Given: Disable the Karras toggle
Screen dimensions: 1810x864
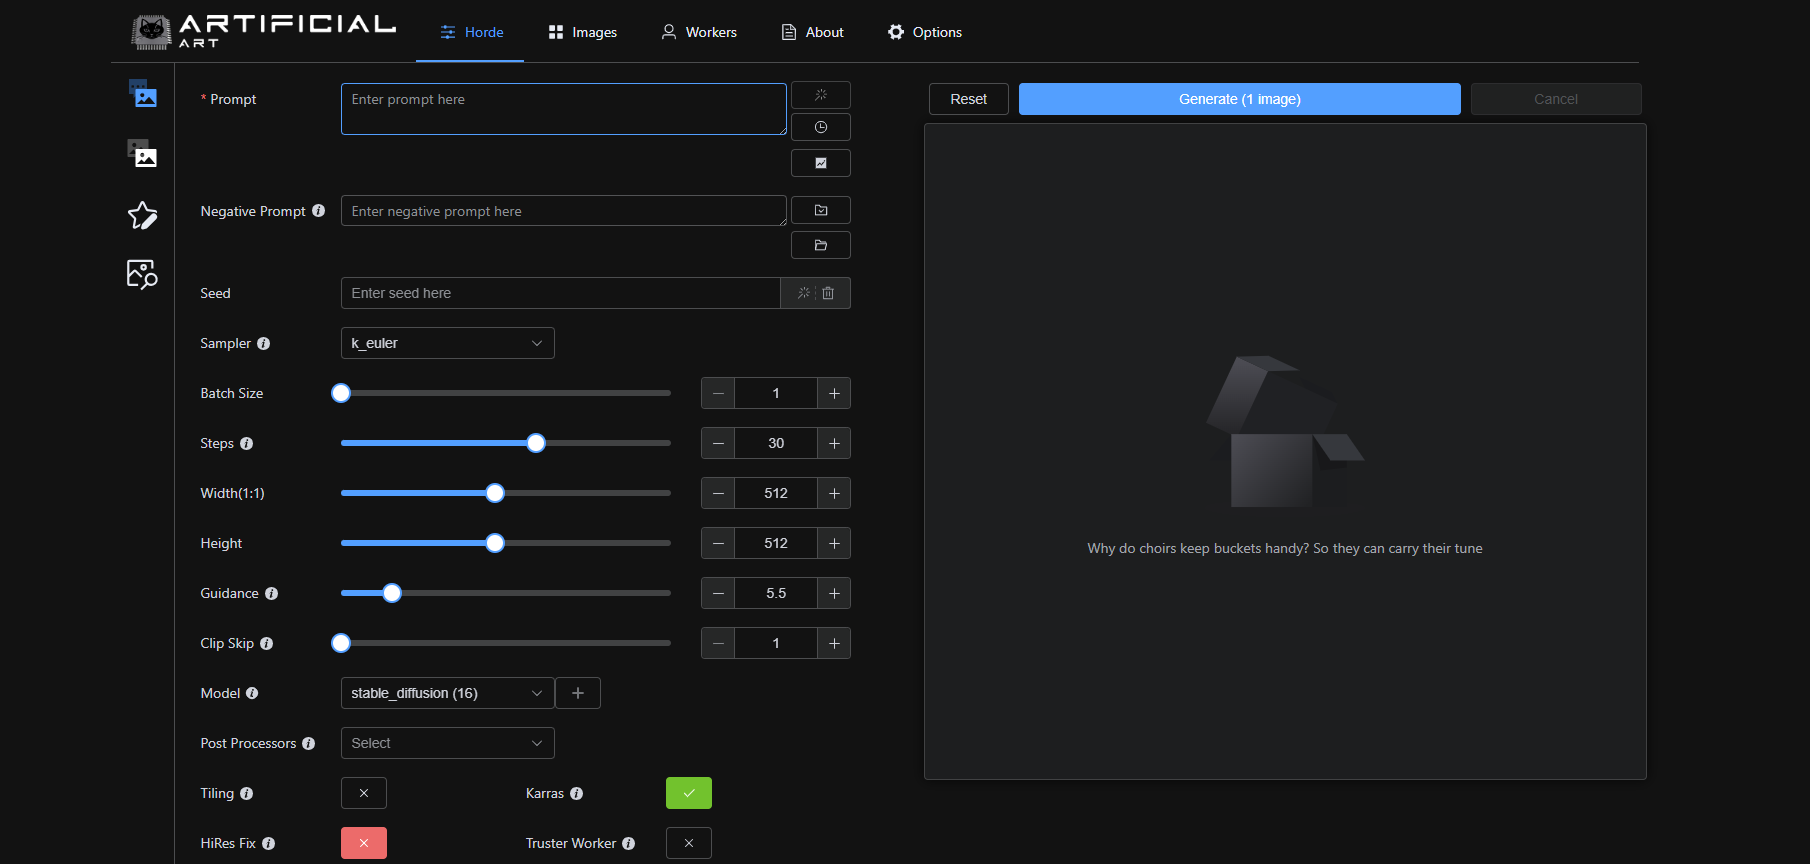Looking at the screenshot, I should pyautogui.click(x=689, y=793).
